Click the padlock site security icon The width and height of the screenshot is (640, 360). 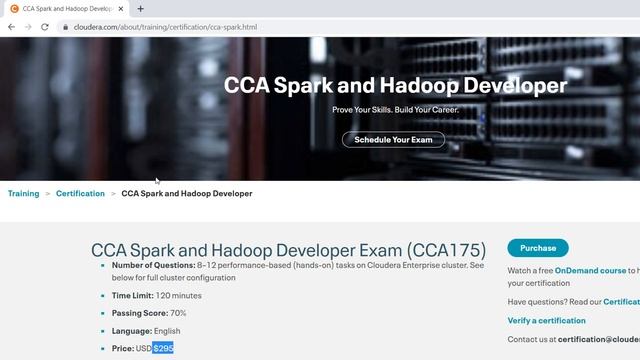point(65,27)
